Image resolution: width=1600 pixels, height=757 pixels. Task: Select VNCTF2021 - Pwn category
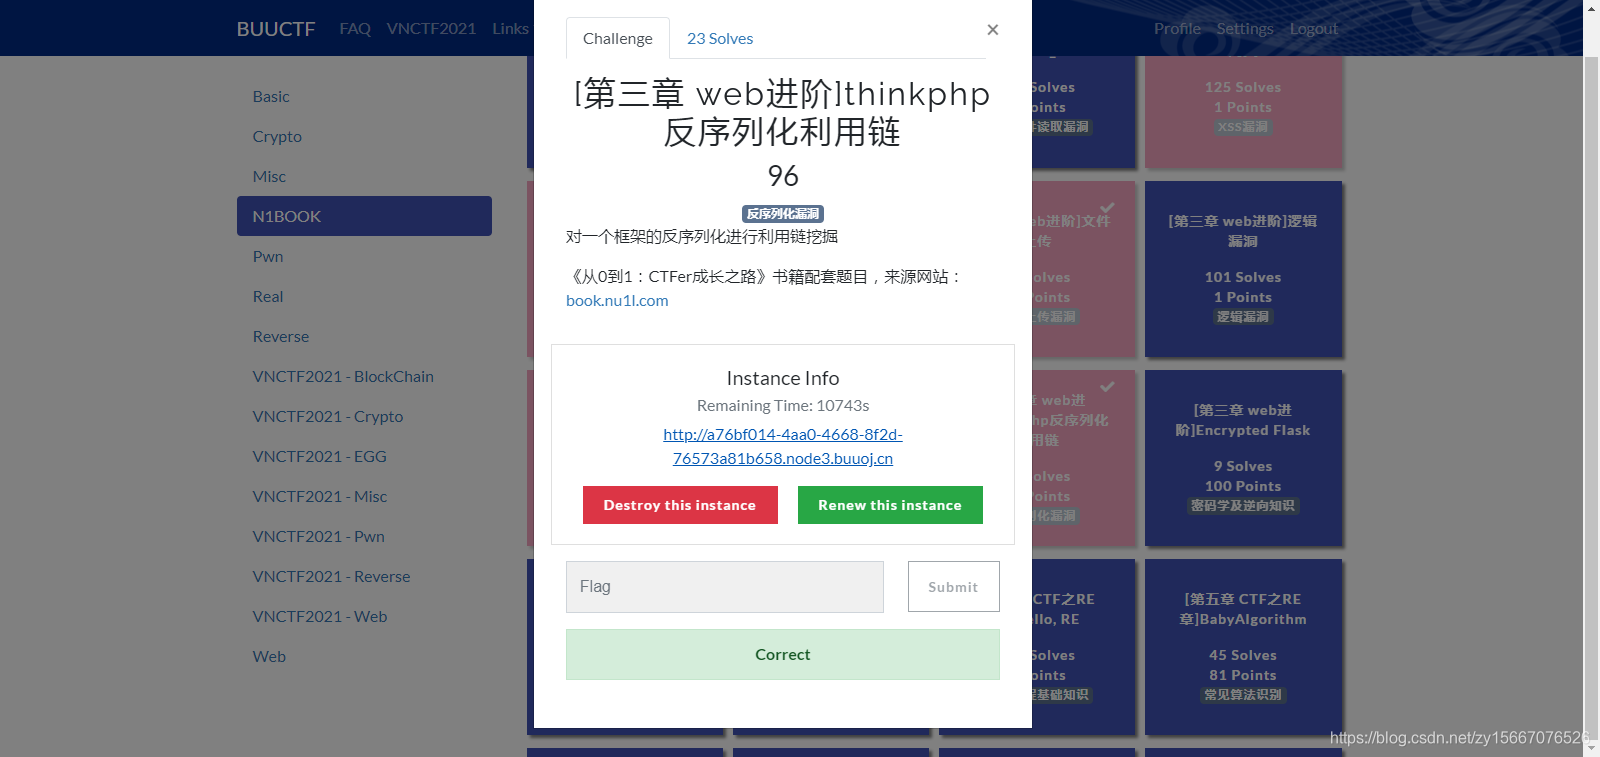click(x=364, y=536)
